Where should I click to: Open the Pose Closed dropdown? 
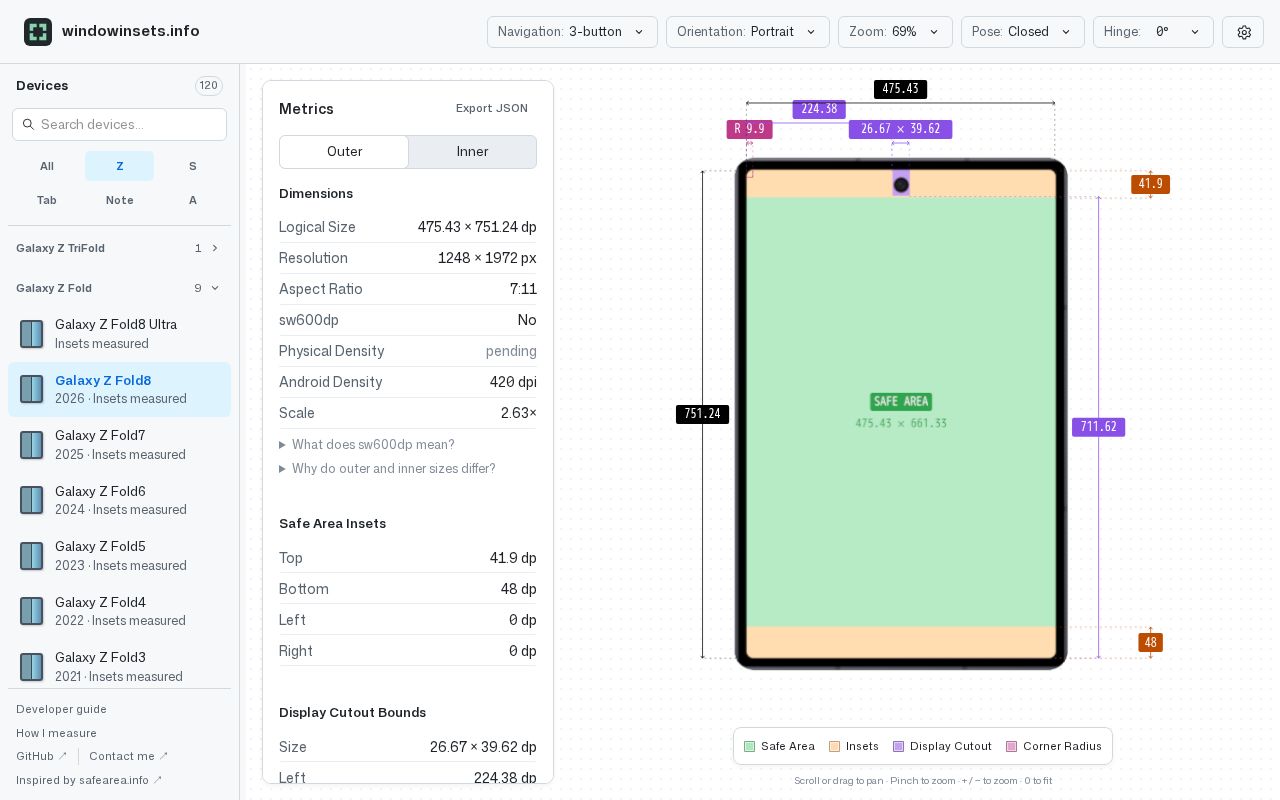pos(1023,32)
